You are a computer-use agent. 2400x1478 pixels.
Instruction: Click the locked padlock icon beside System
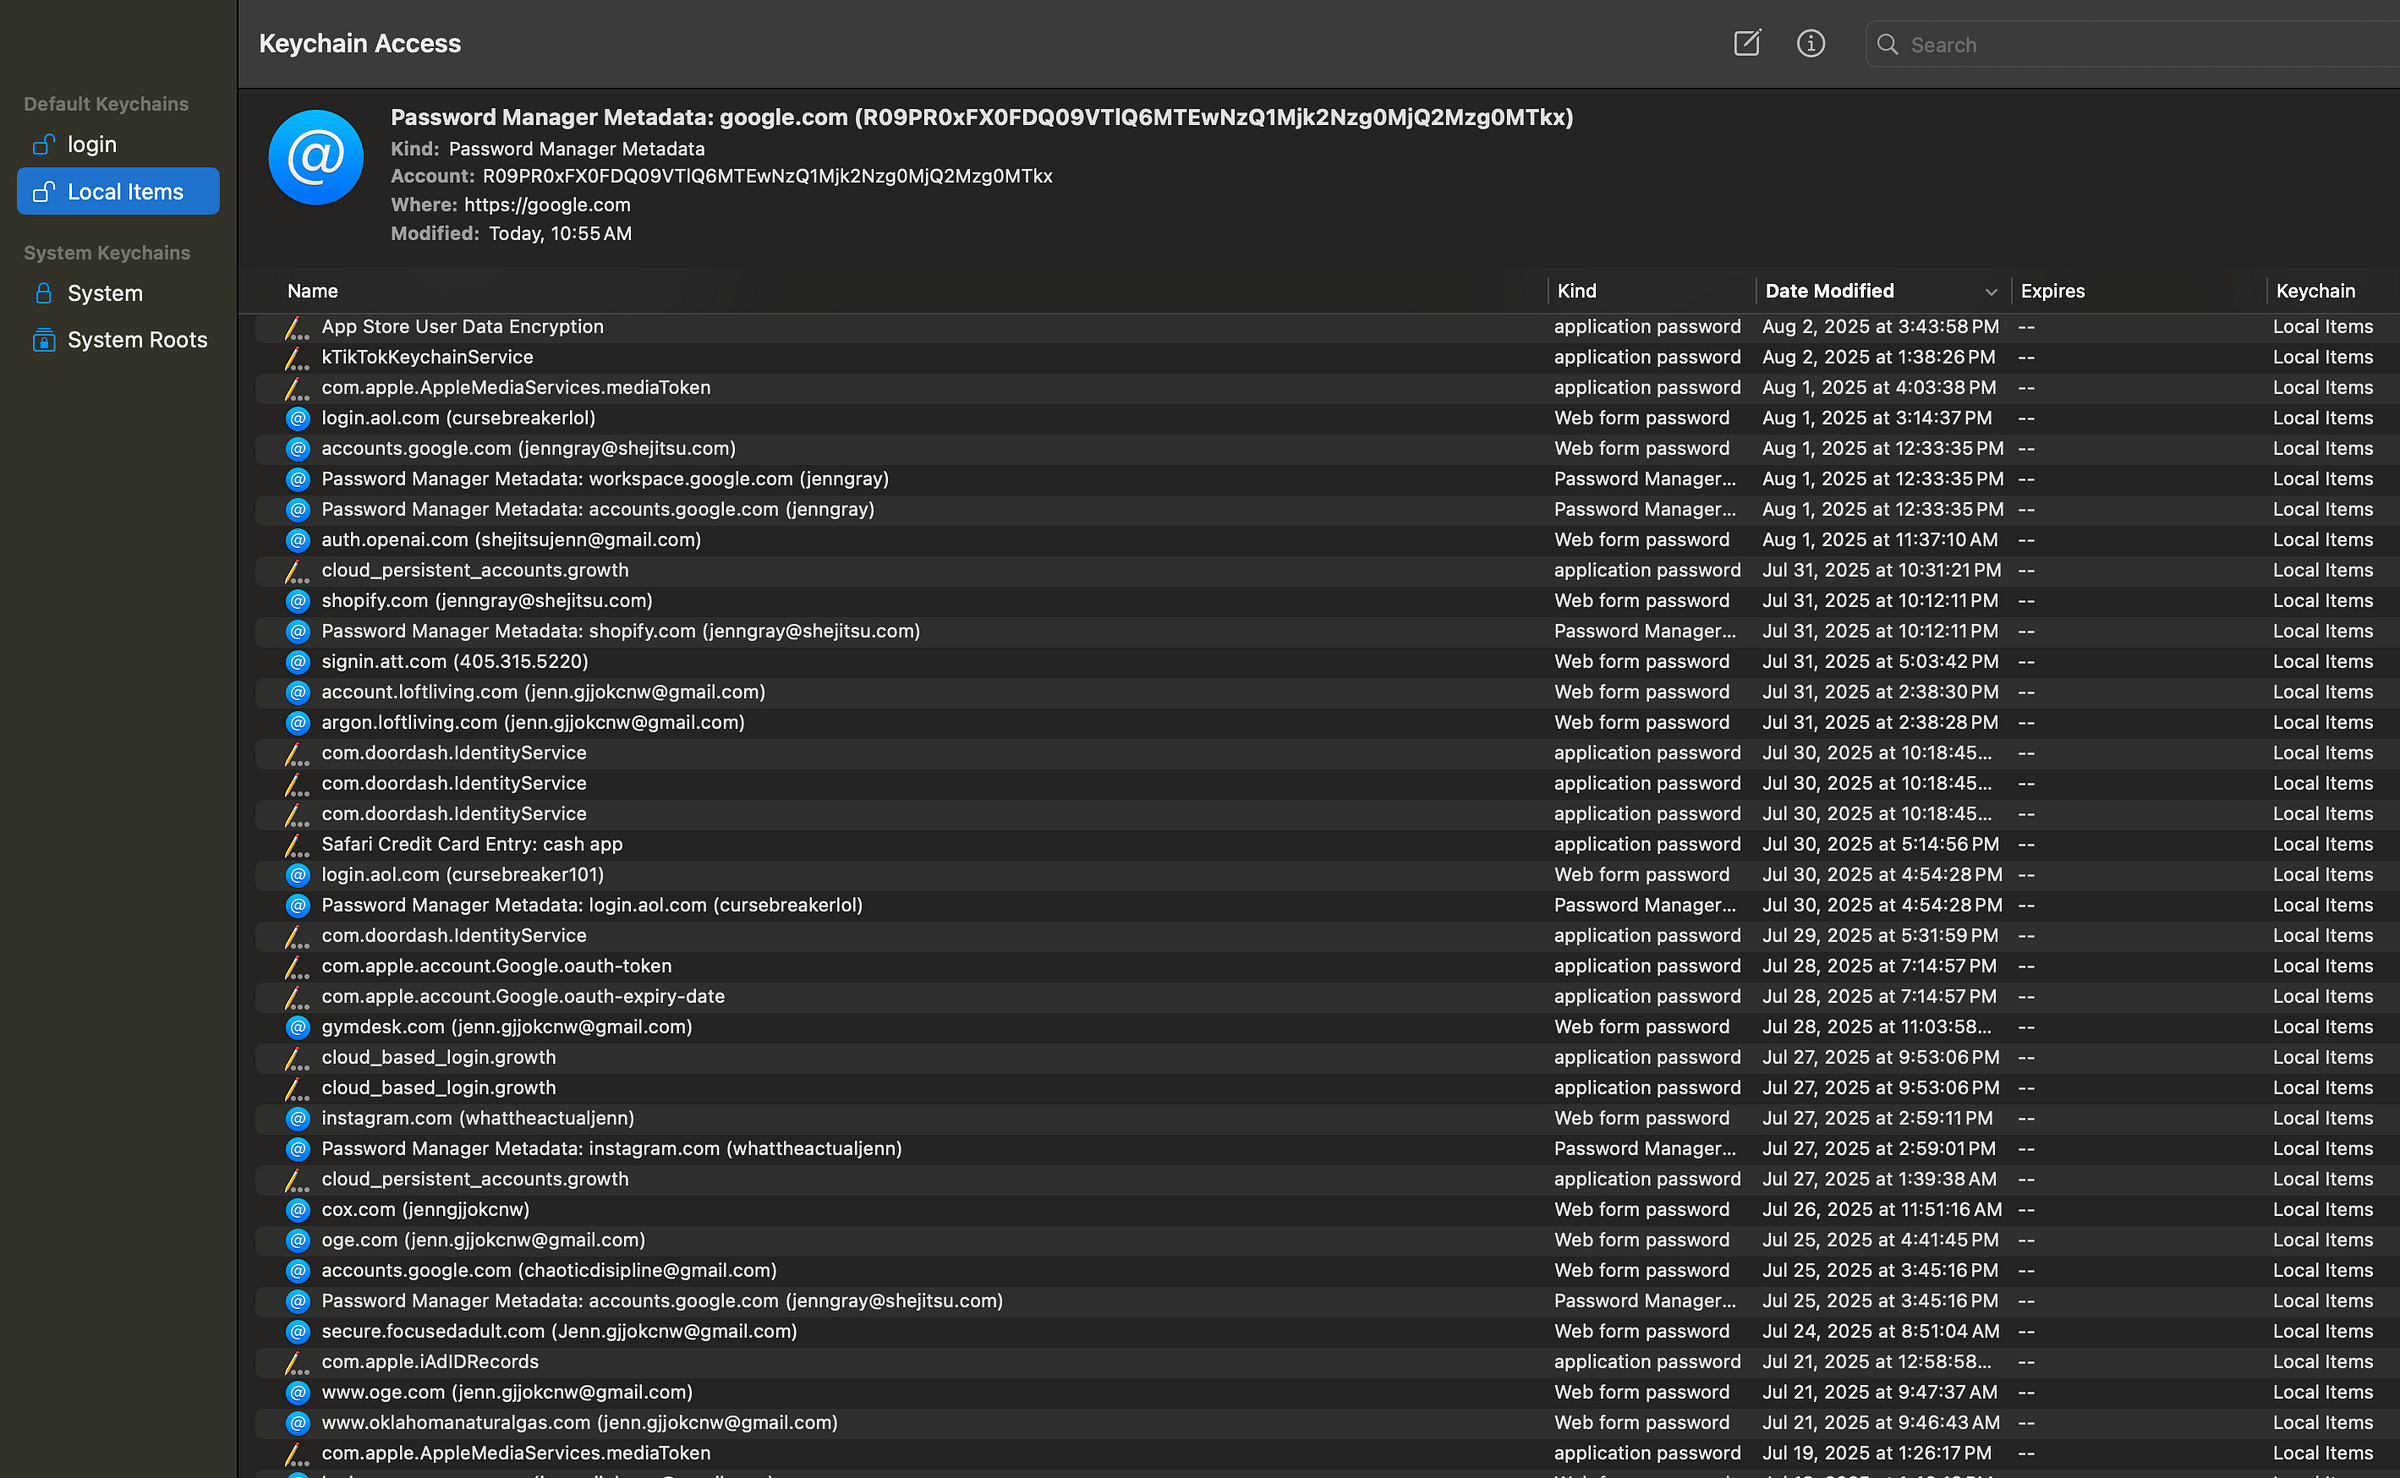pos(43,293)
